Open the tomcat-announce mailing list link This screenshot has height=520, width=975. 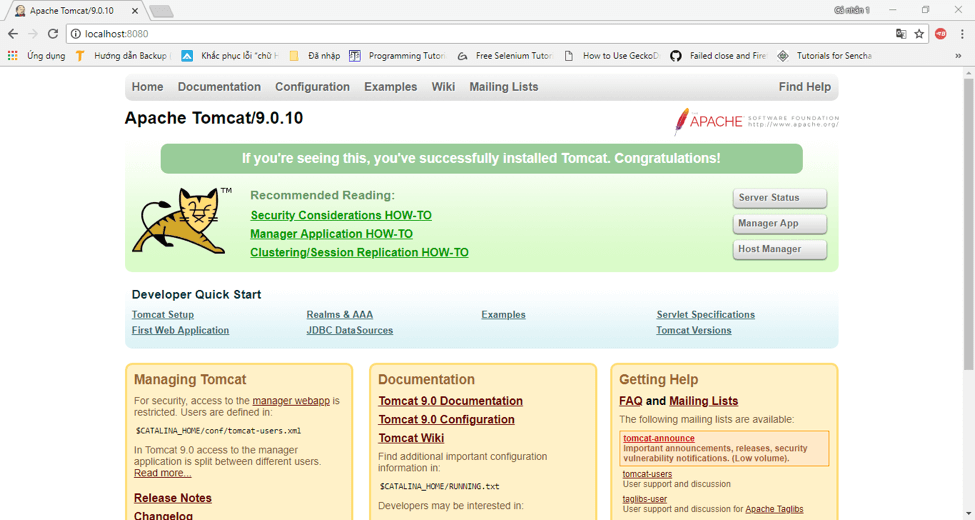[658, 439]
